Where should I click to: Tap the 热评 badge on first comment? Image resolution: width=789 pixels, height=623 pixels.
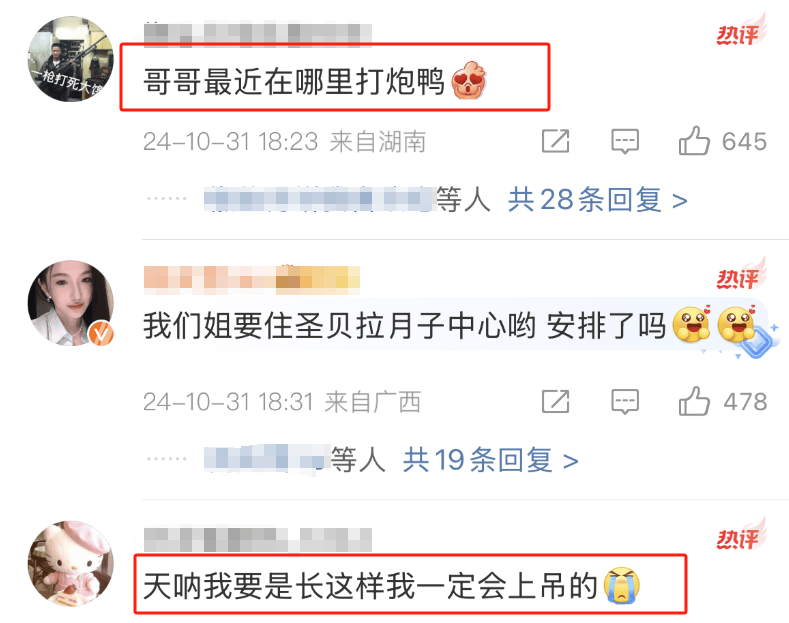tap(741, 31)
